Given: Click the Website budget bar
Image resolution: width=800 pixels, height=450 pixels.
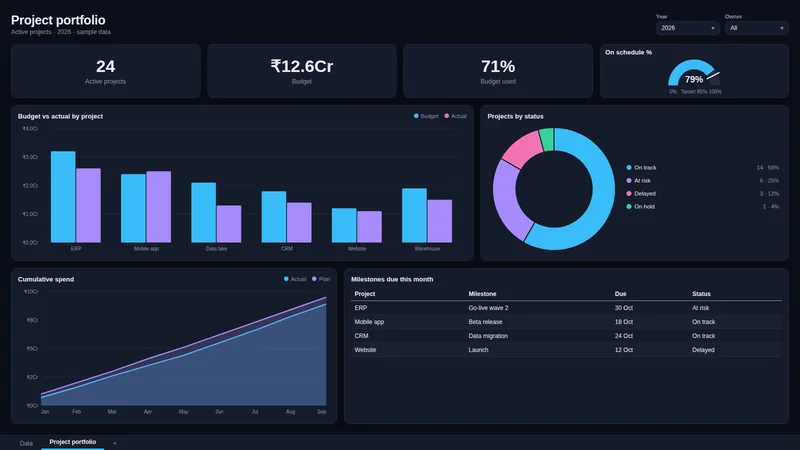Looking at the screenshot, I should pyautogui.click(x=344, y=225).
